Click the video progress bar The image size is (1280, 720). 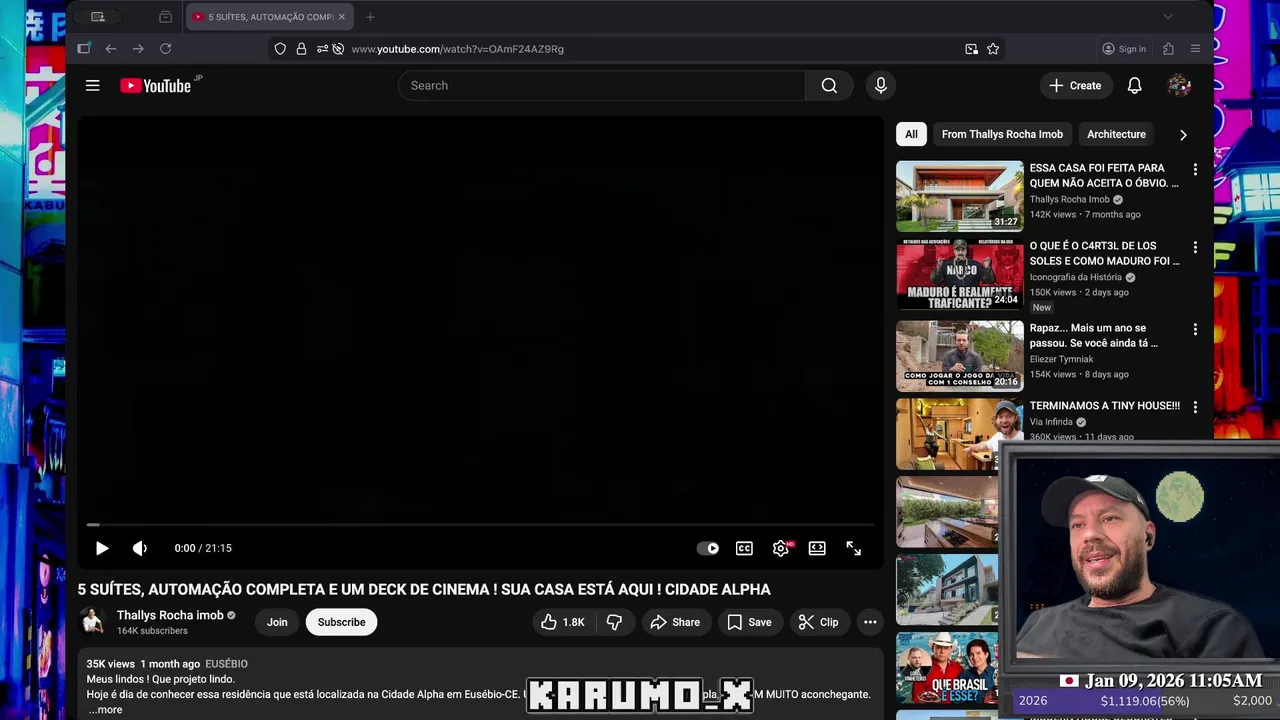click(481, 524)
